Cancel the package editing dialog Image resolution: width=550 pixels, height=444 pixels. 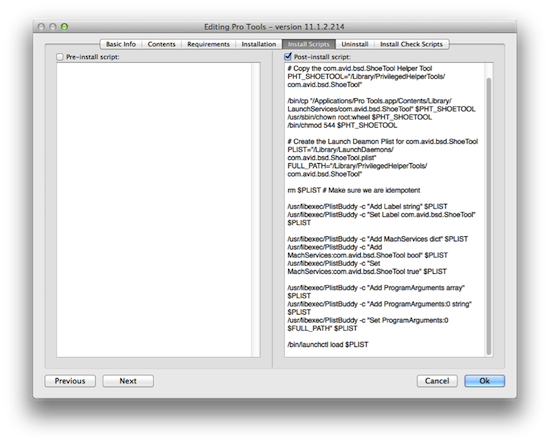(437, 381)
